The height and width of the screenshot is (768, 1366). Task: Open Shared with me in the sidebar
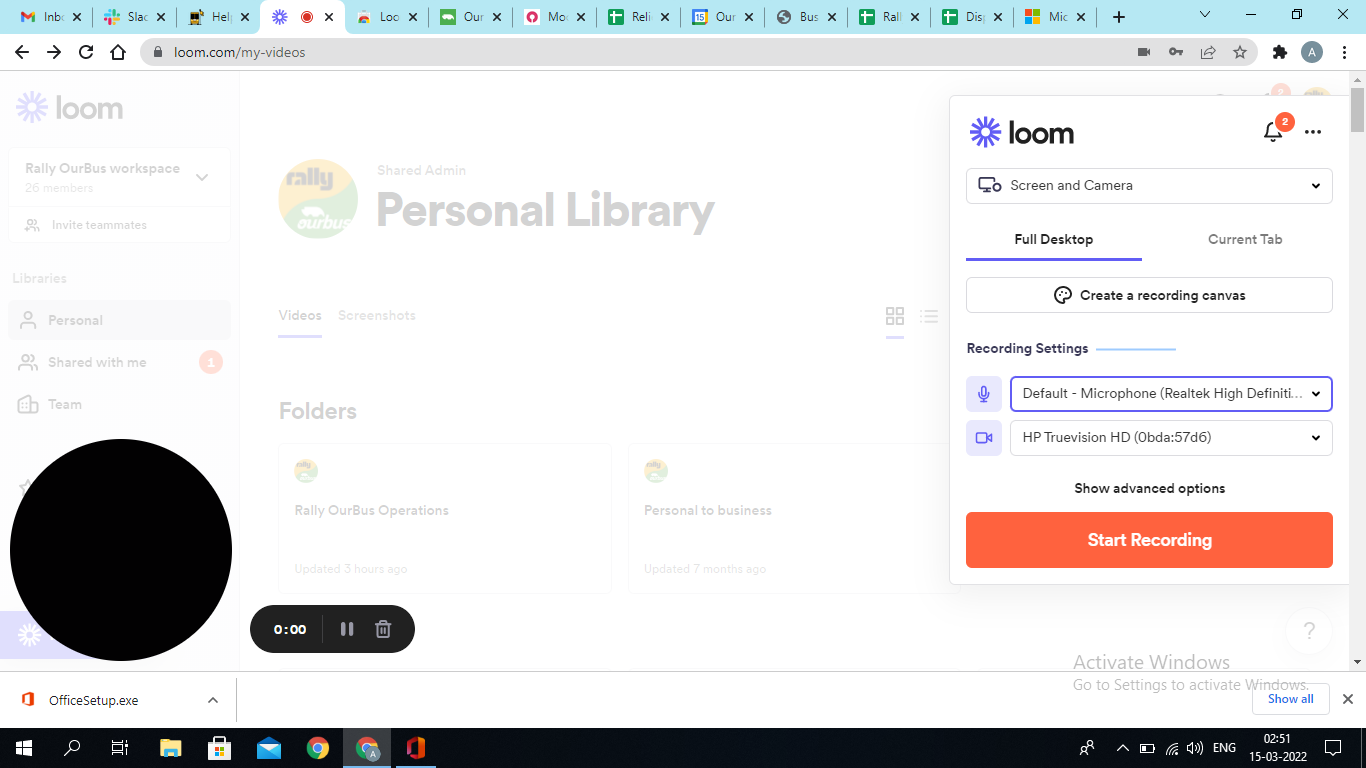pyautogui.click(x=119, y=362)
